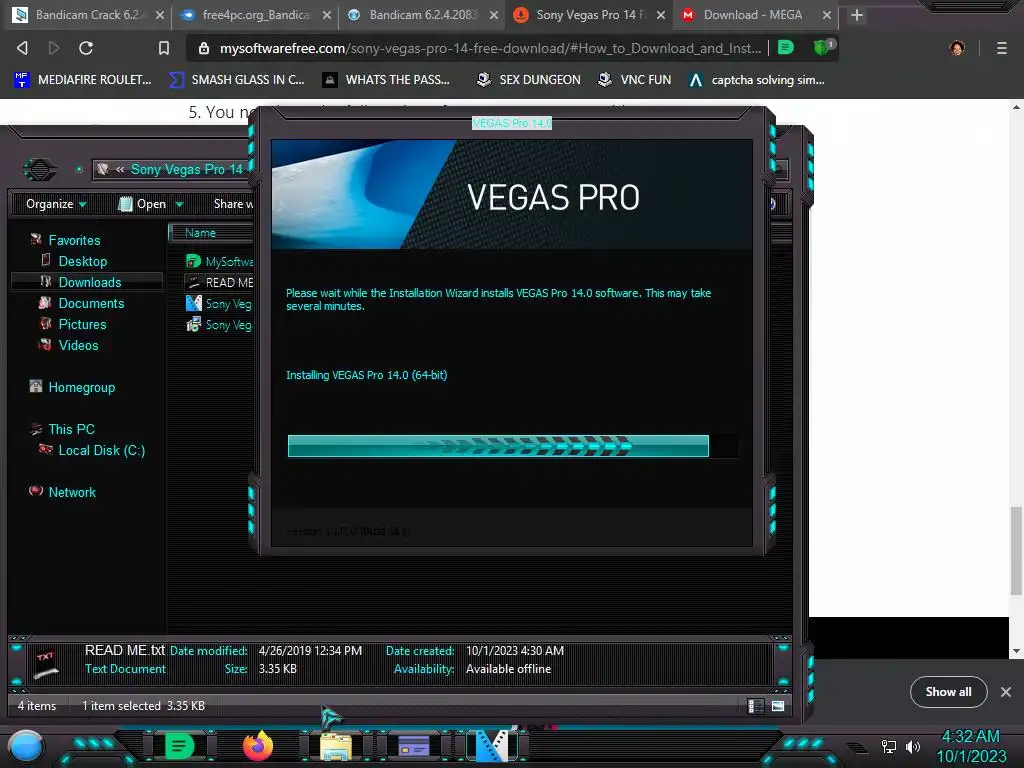This screenshot has width=1024, height=768.
Task: Expand the Open button dropdown arrow
Action: tap(179, 204)
